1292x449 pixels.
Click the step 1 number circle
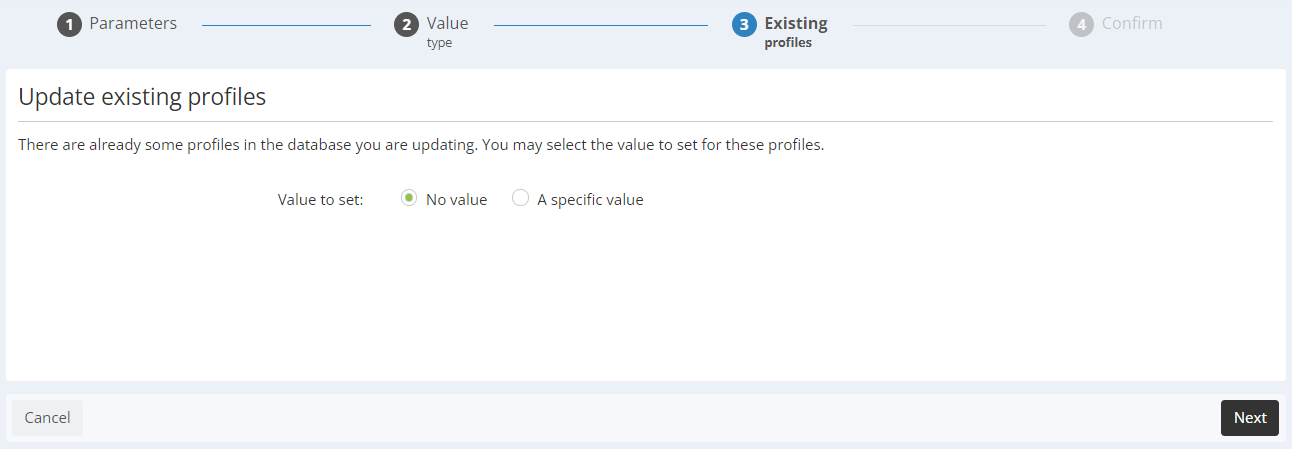pos(69,24)
